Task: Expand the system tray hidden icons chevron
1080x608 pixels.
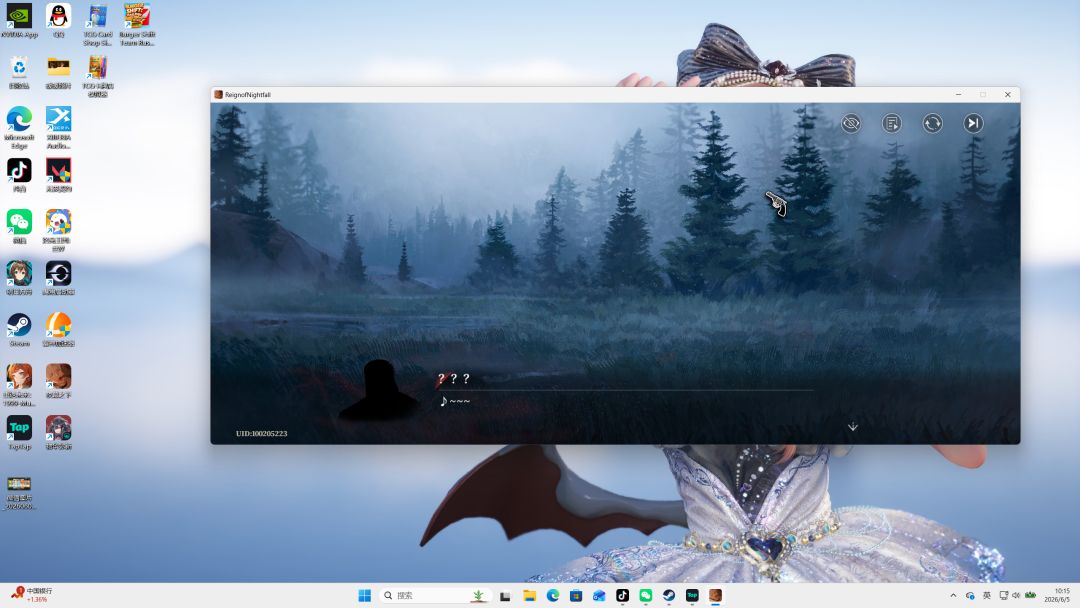Action: coord(953,596)
